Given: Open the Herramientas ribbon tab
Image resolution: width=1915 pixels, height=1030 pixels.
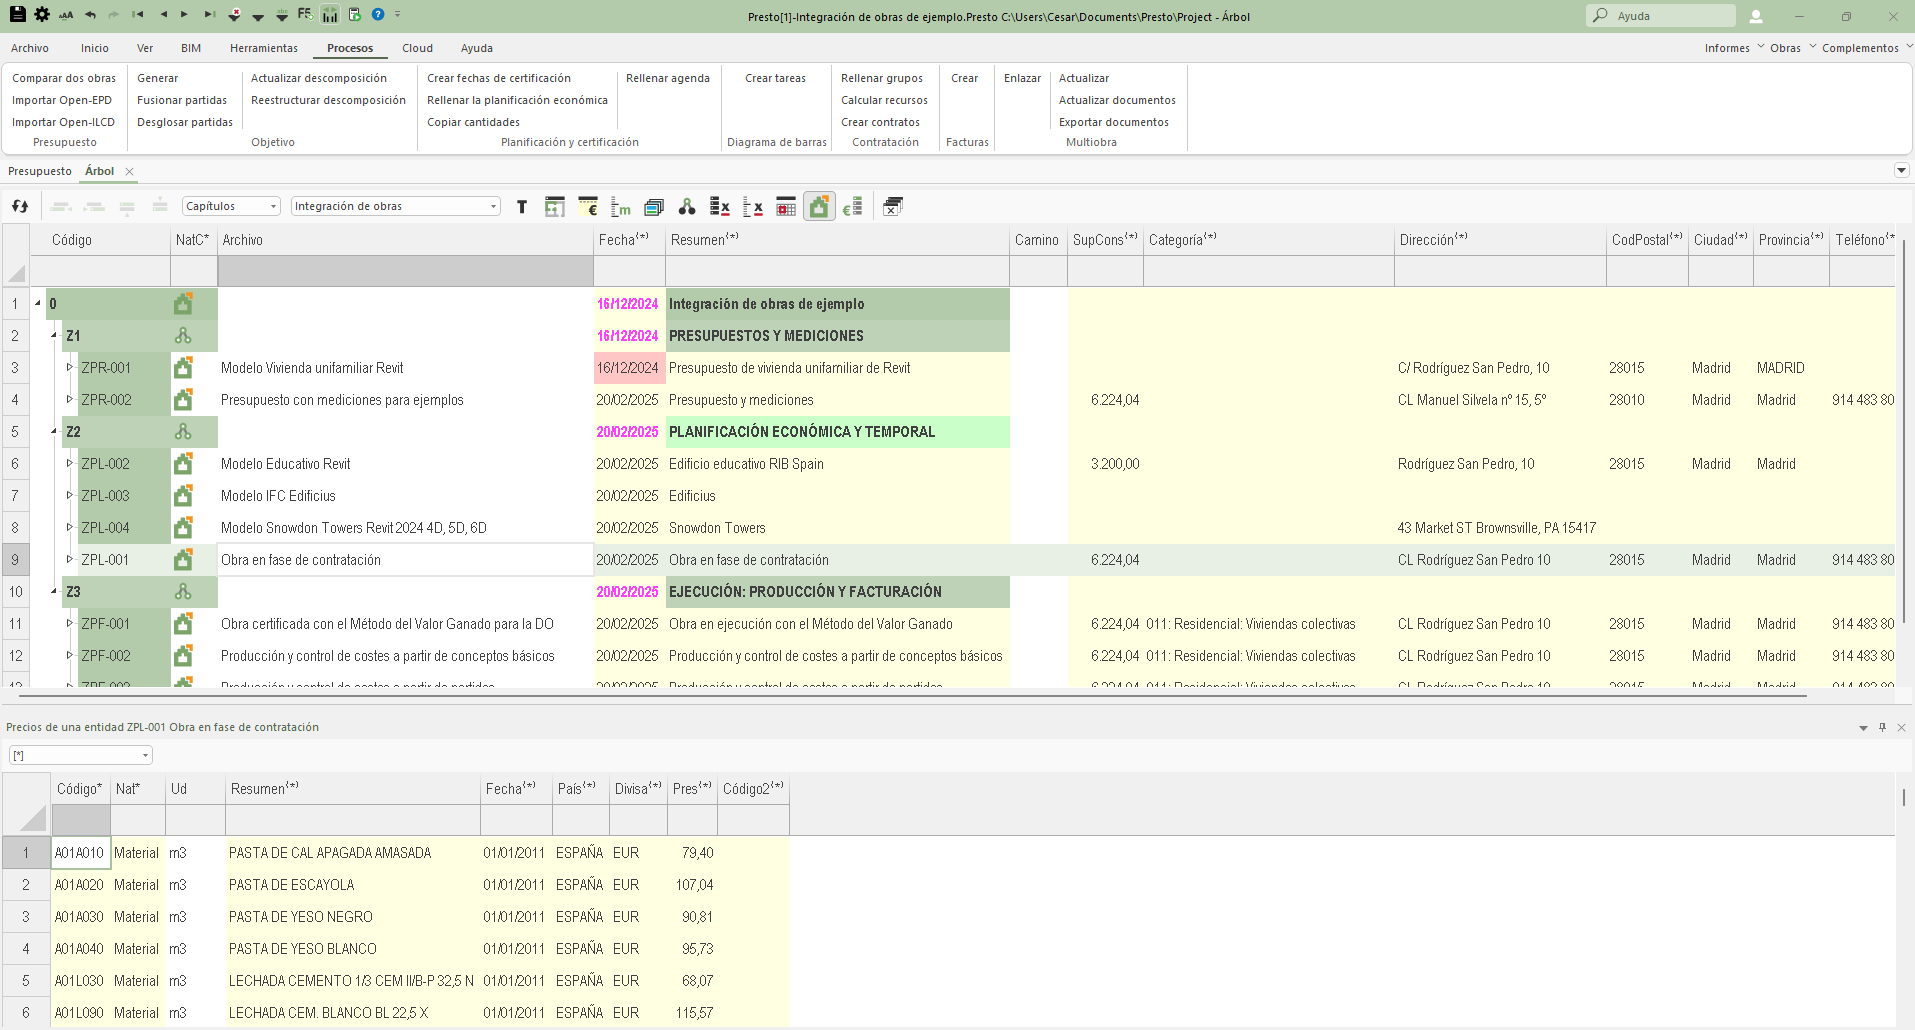Looking at the screenshot, I should click(x=263, y=48).
